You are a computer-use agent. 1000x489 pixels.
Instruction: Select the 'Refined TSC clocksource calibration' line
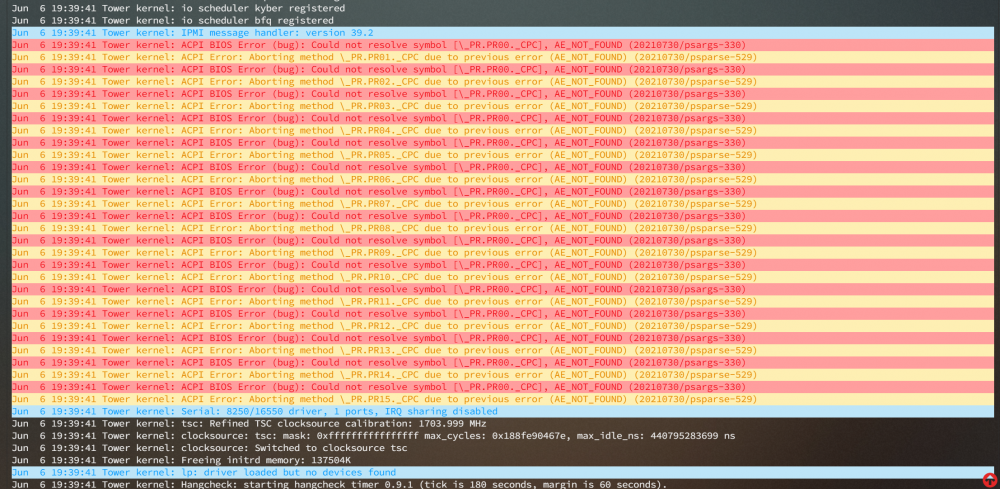[503, 423]
